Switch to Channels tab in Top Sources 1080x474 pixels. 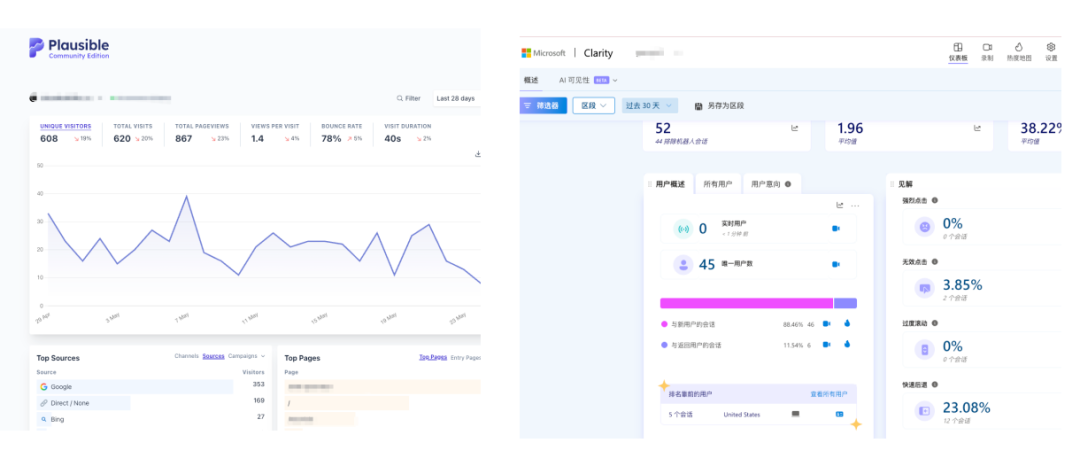click(187, 356)
